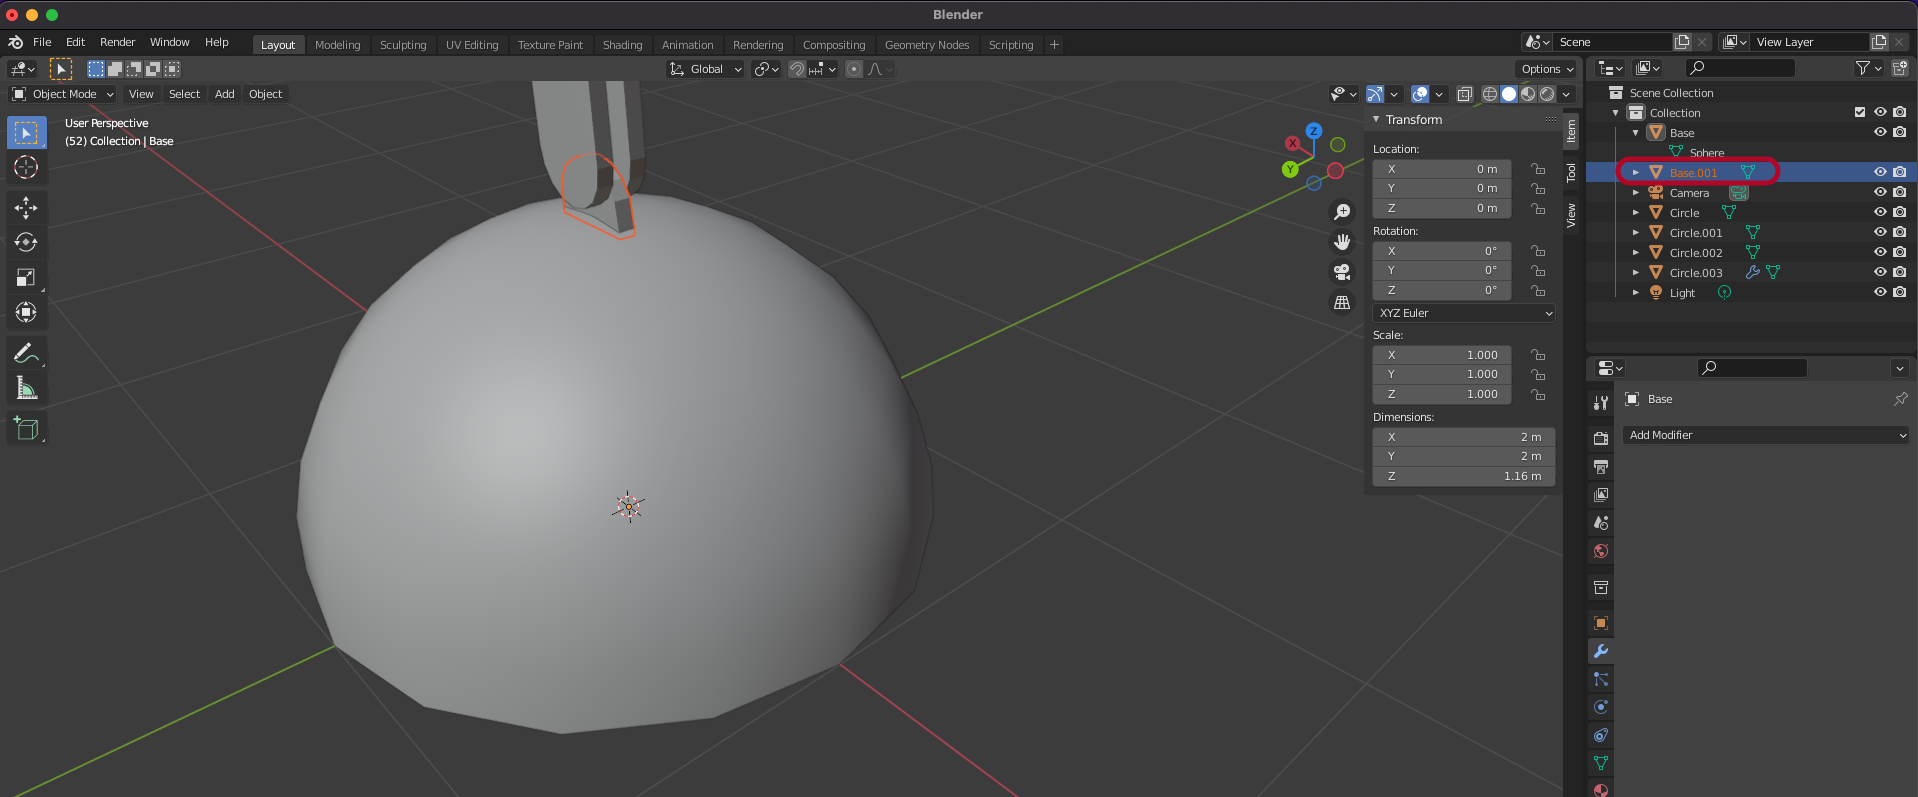Expand the Light object in outliner

tap(1636, 292)
